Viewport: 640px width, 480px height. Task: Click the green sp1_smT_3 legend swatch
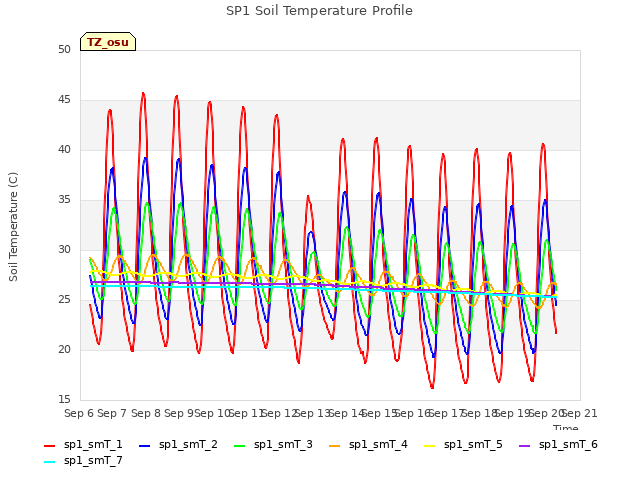240,446
